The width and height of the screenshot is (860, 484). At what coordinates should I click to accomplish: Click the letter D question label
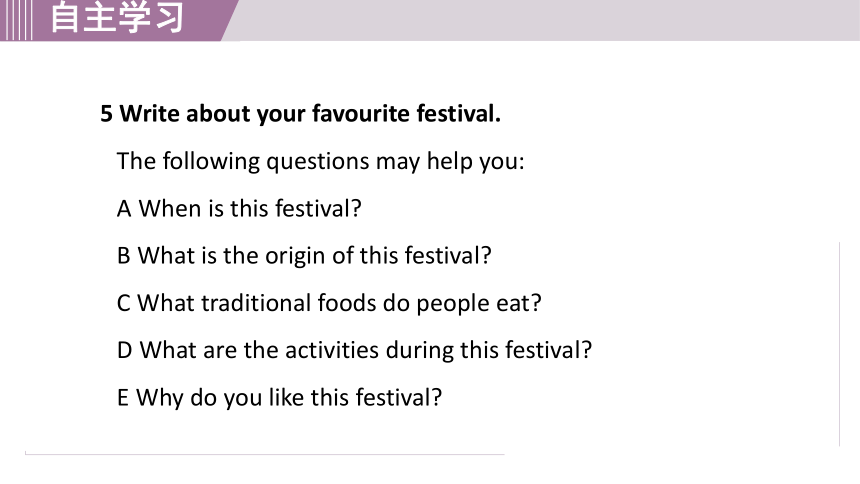pyautogui.click(x=125, y=351)
